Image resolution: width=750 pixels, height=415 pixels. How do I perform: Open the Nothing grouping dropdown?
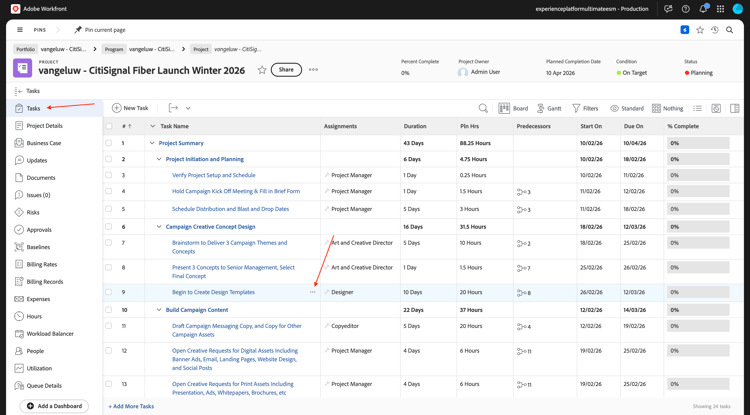(x=667, y=108)
